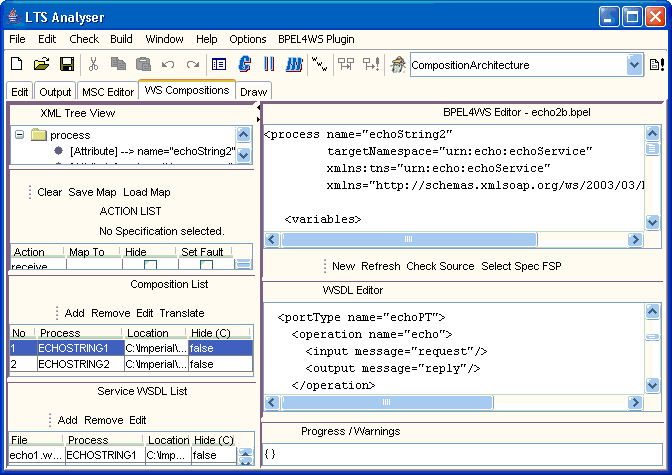This screenshot has height=475, width=672.
Task: Click the Cut scissors icon
Action: [93, 65]
